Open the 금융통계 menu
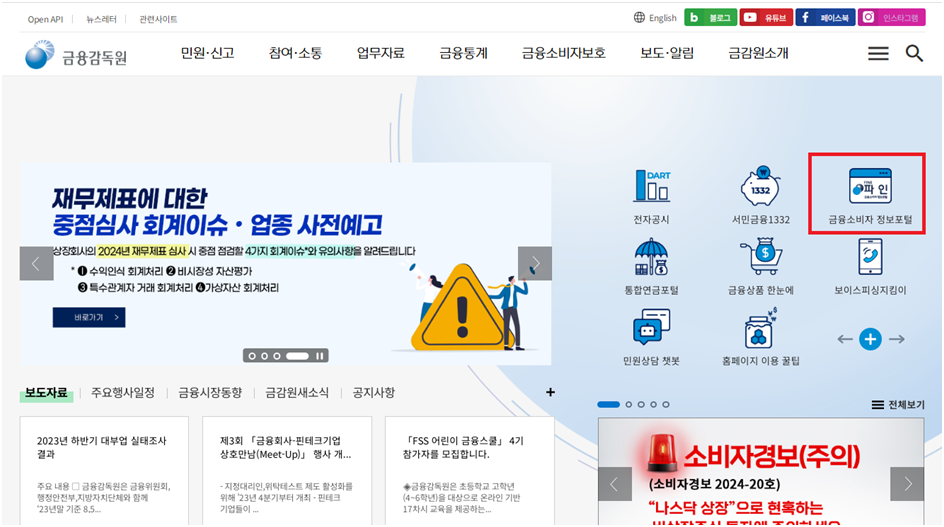944x527 pixels. pos(463,53)
